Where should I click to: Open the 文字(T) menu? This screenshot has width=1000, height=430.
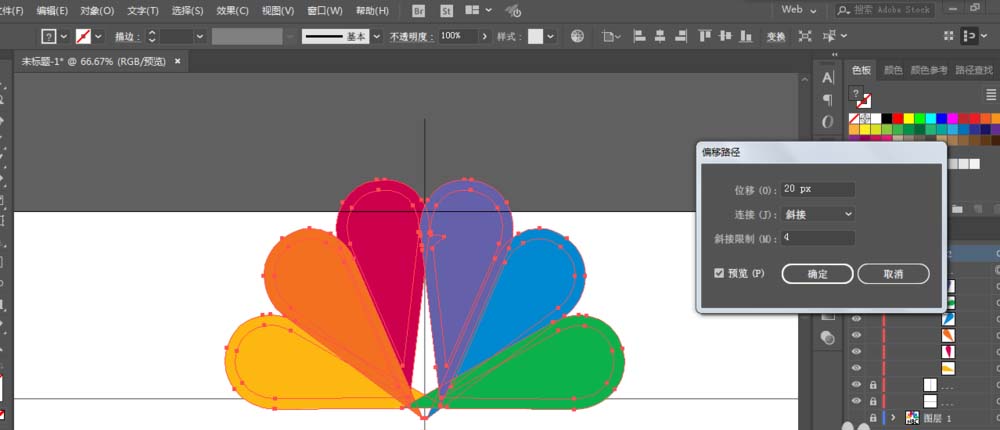point(143,11)
